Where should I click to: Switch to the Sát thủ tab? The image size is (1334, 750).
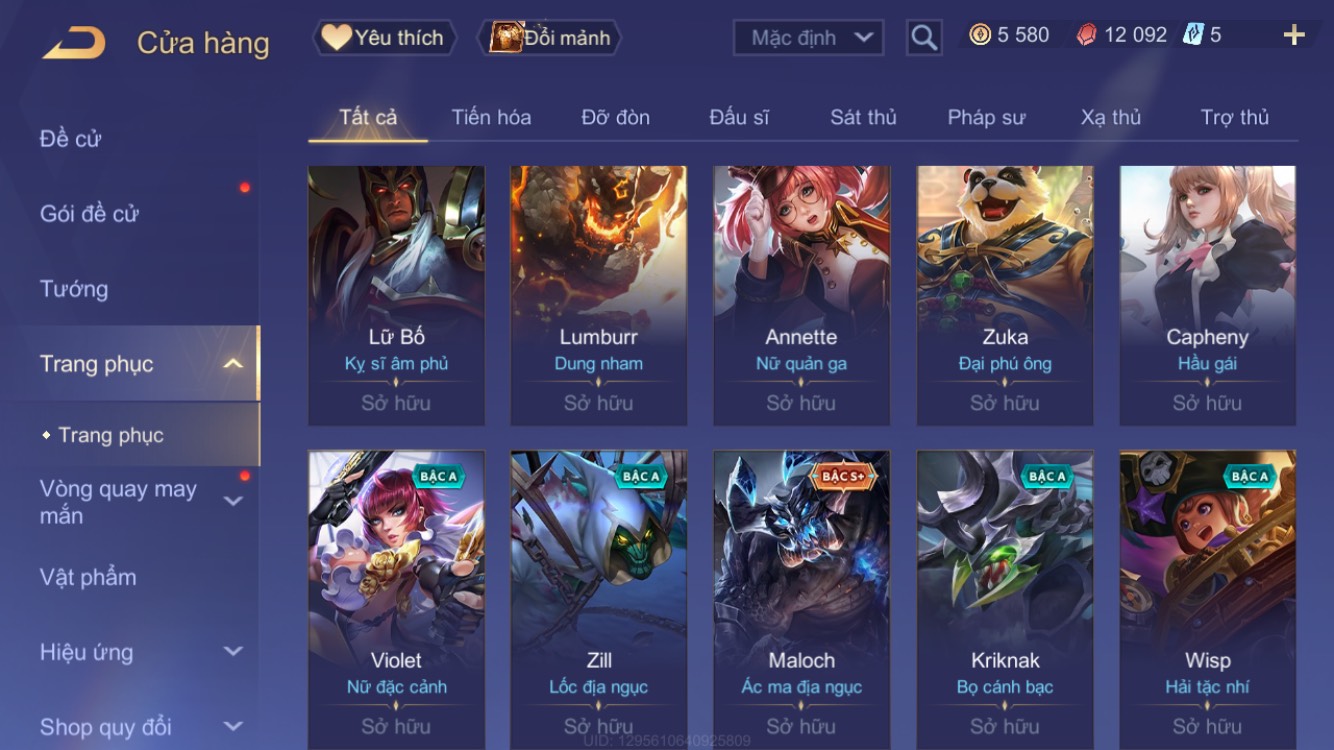pos(863,117)
